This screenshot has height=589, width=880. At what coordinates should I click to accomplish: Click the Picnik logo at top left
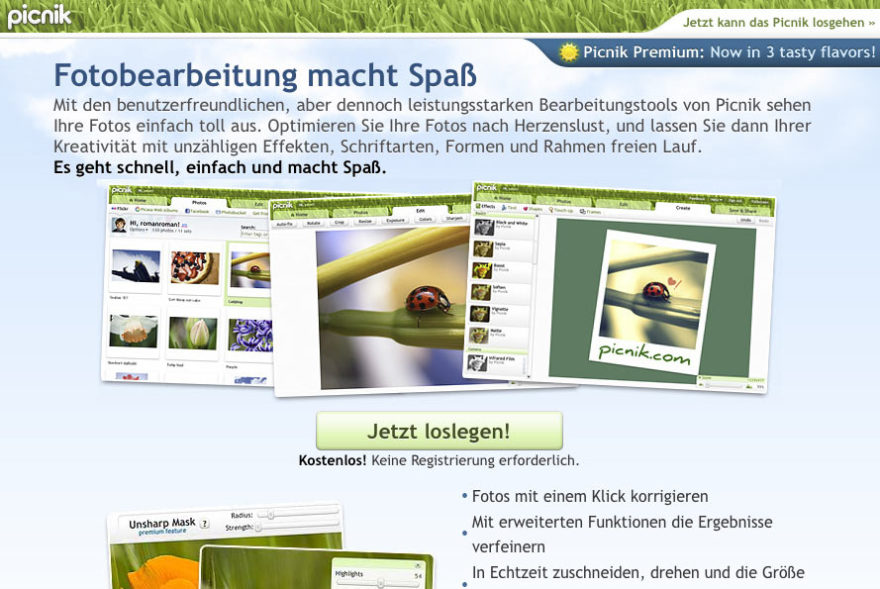click(37, 16)
